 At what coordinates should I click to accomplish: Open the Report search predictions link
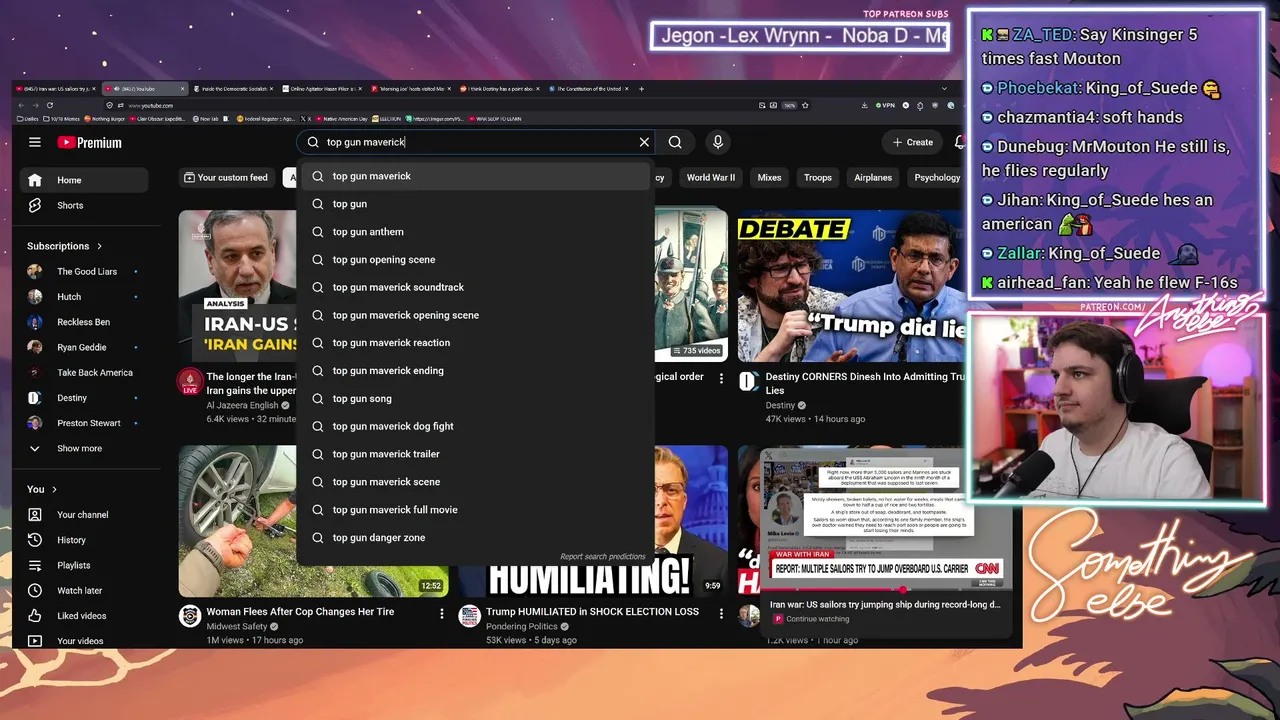coord(603,557)
